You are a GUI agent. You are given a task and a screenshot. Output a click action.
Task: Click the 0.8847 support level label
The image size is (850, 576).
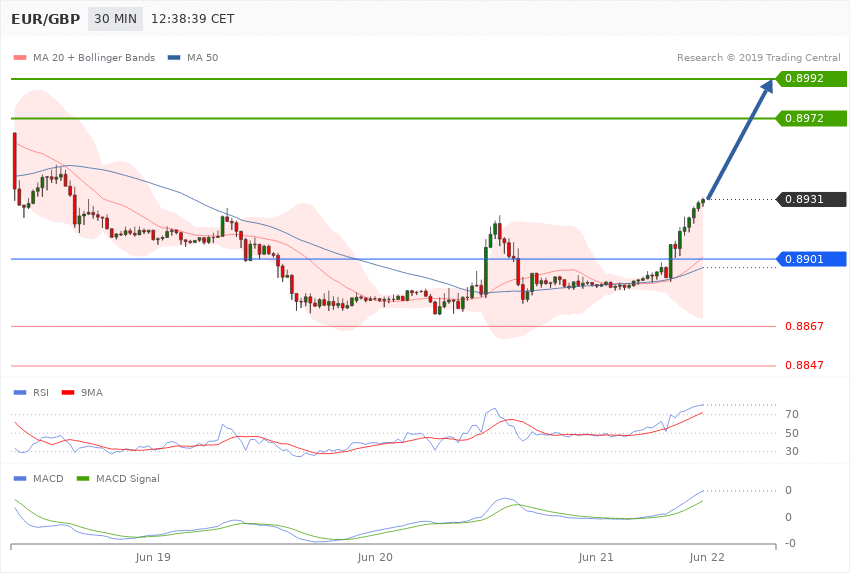click(x=804, y=365)
